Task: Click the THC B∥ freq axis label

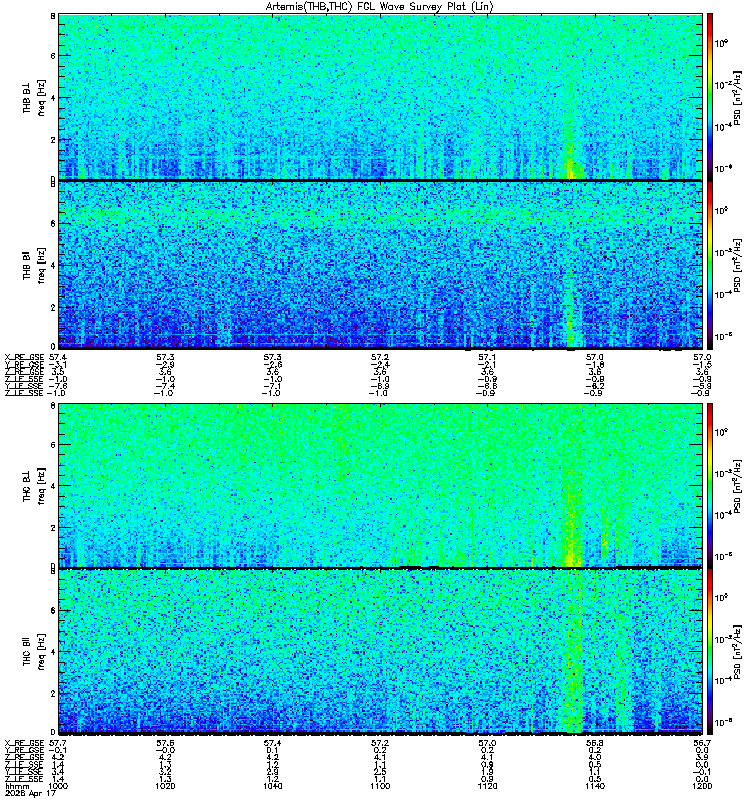Action: click(x=34, y=652)
